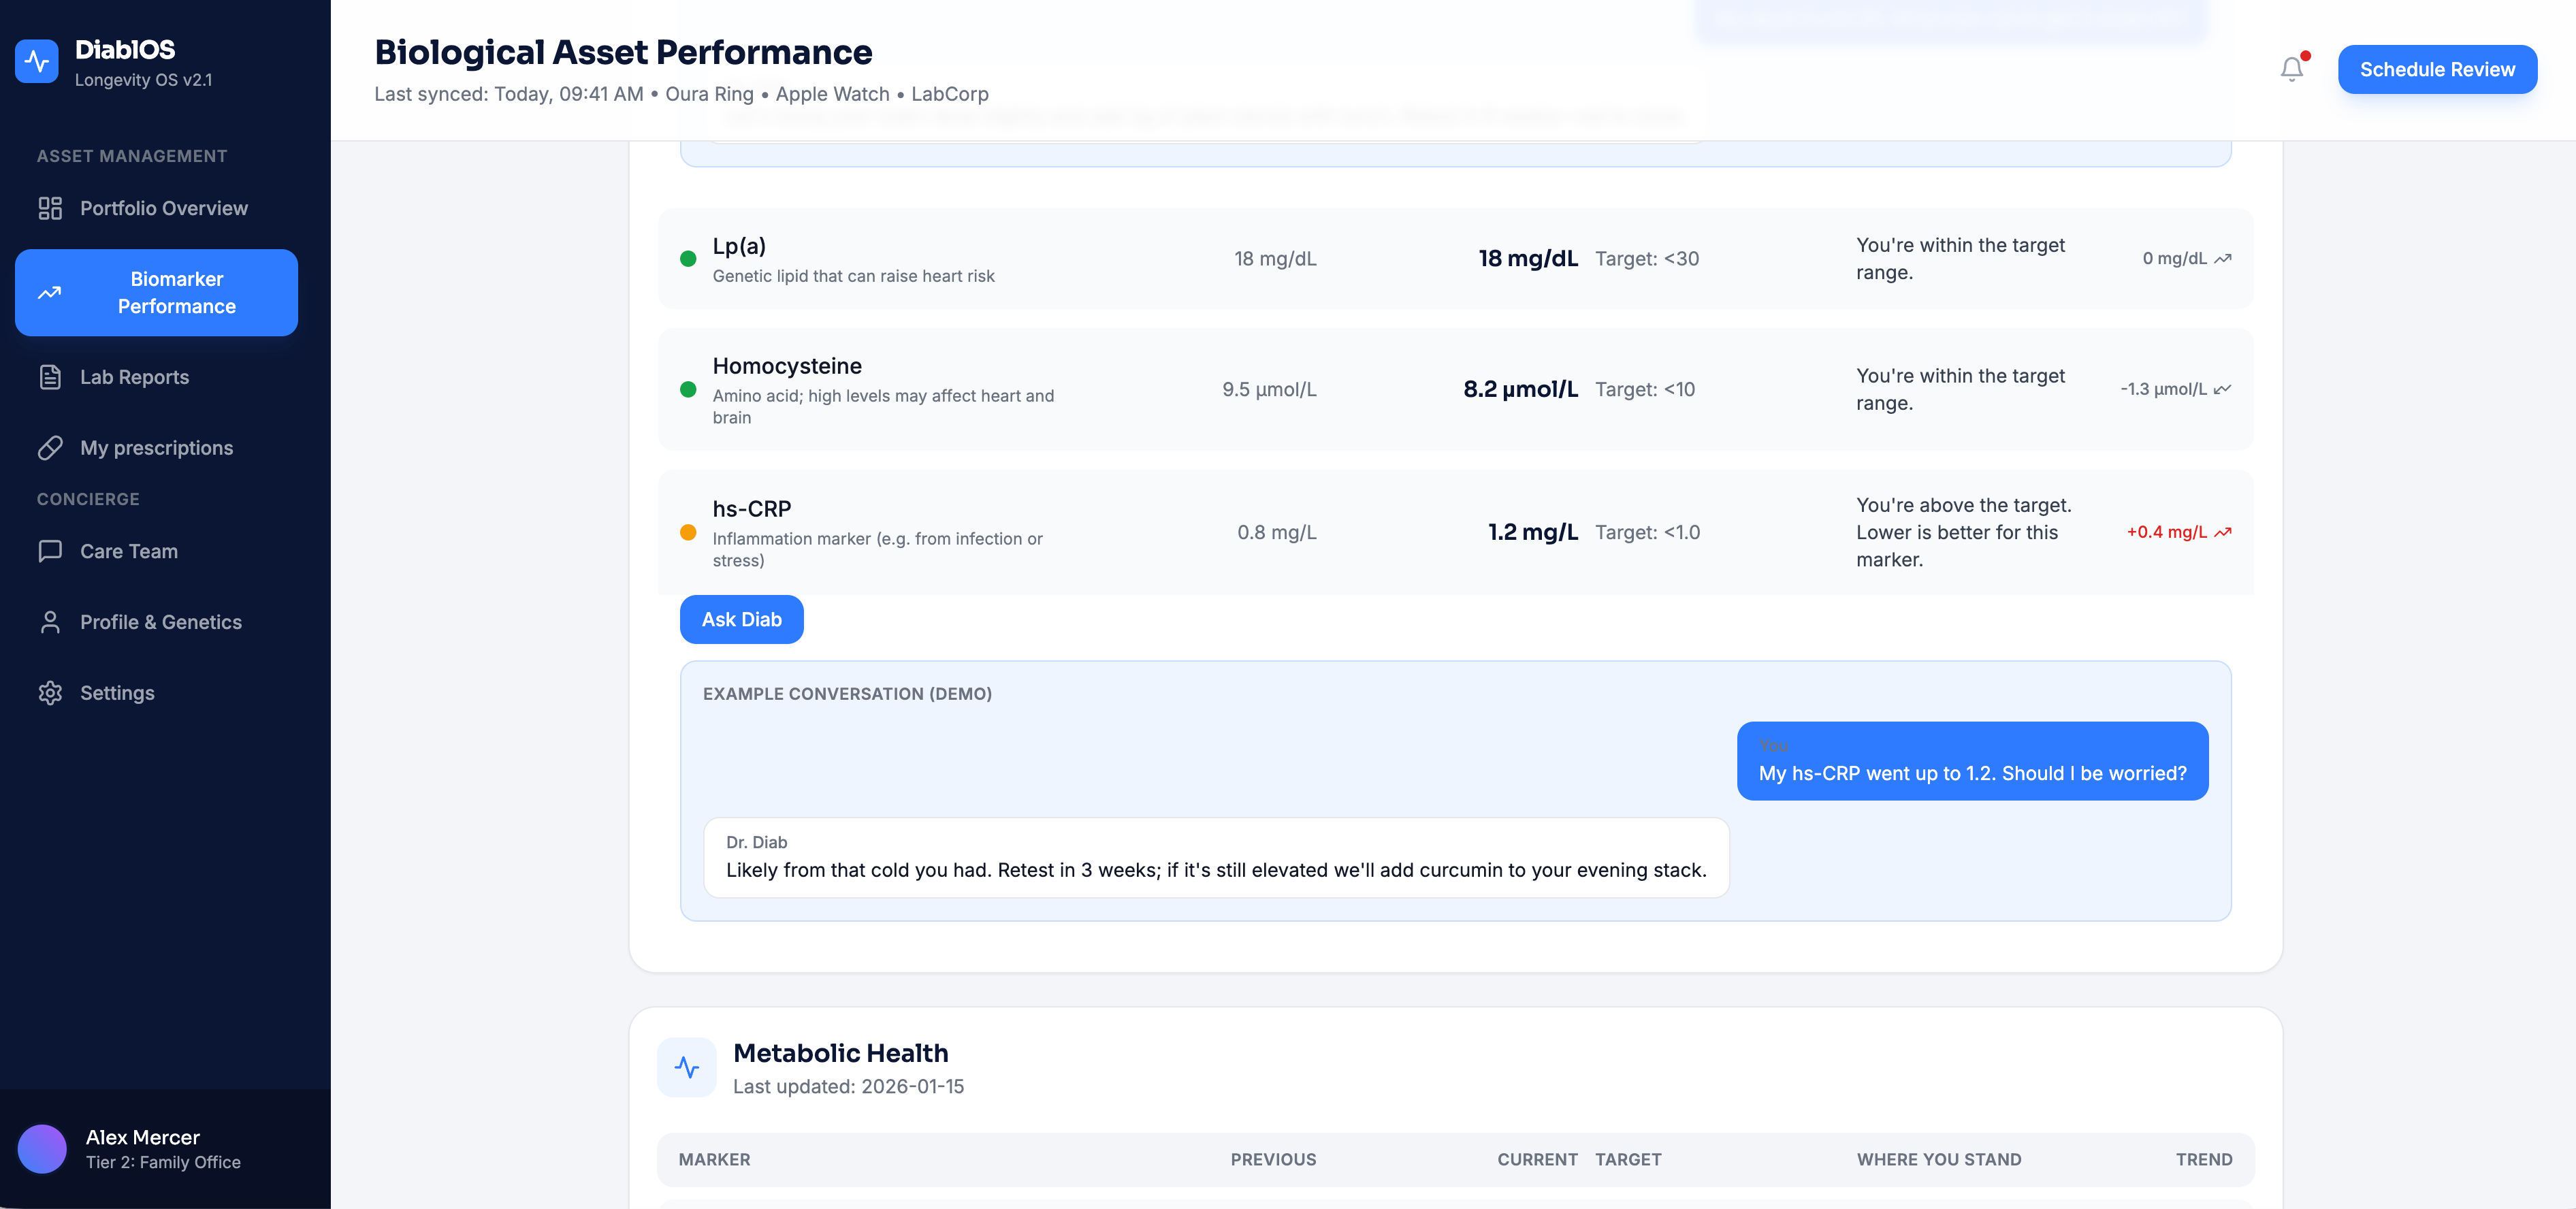Click the DiablOS heartbeat logo icon
Screen dimensions: 2576x1209
(x=37, y=61)
